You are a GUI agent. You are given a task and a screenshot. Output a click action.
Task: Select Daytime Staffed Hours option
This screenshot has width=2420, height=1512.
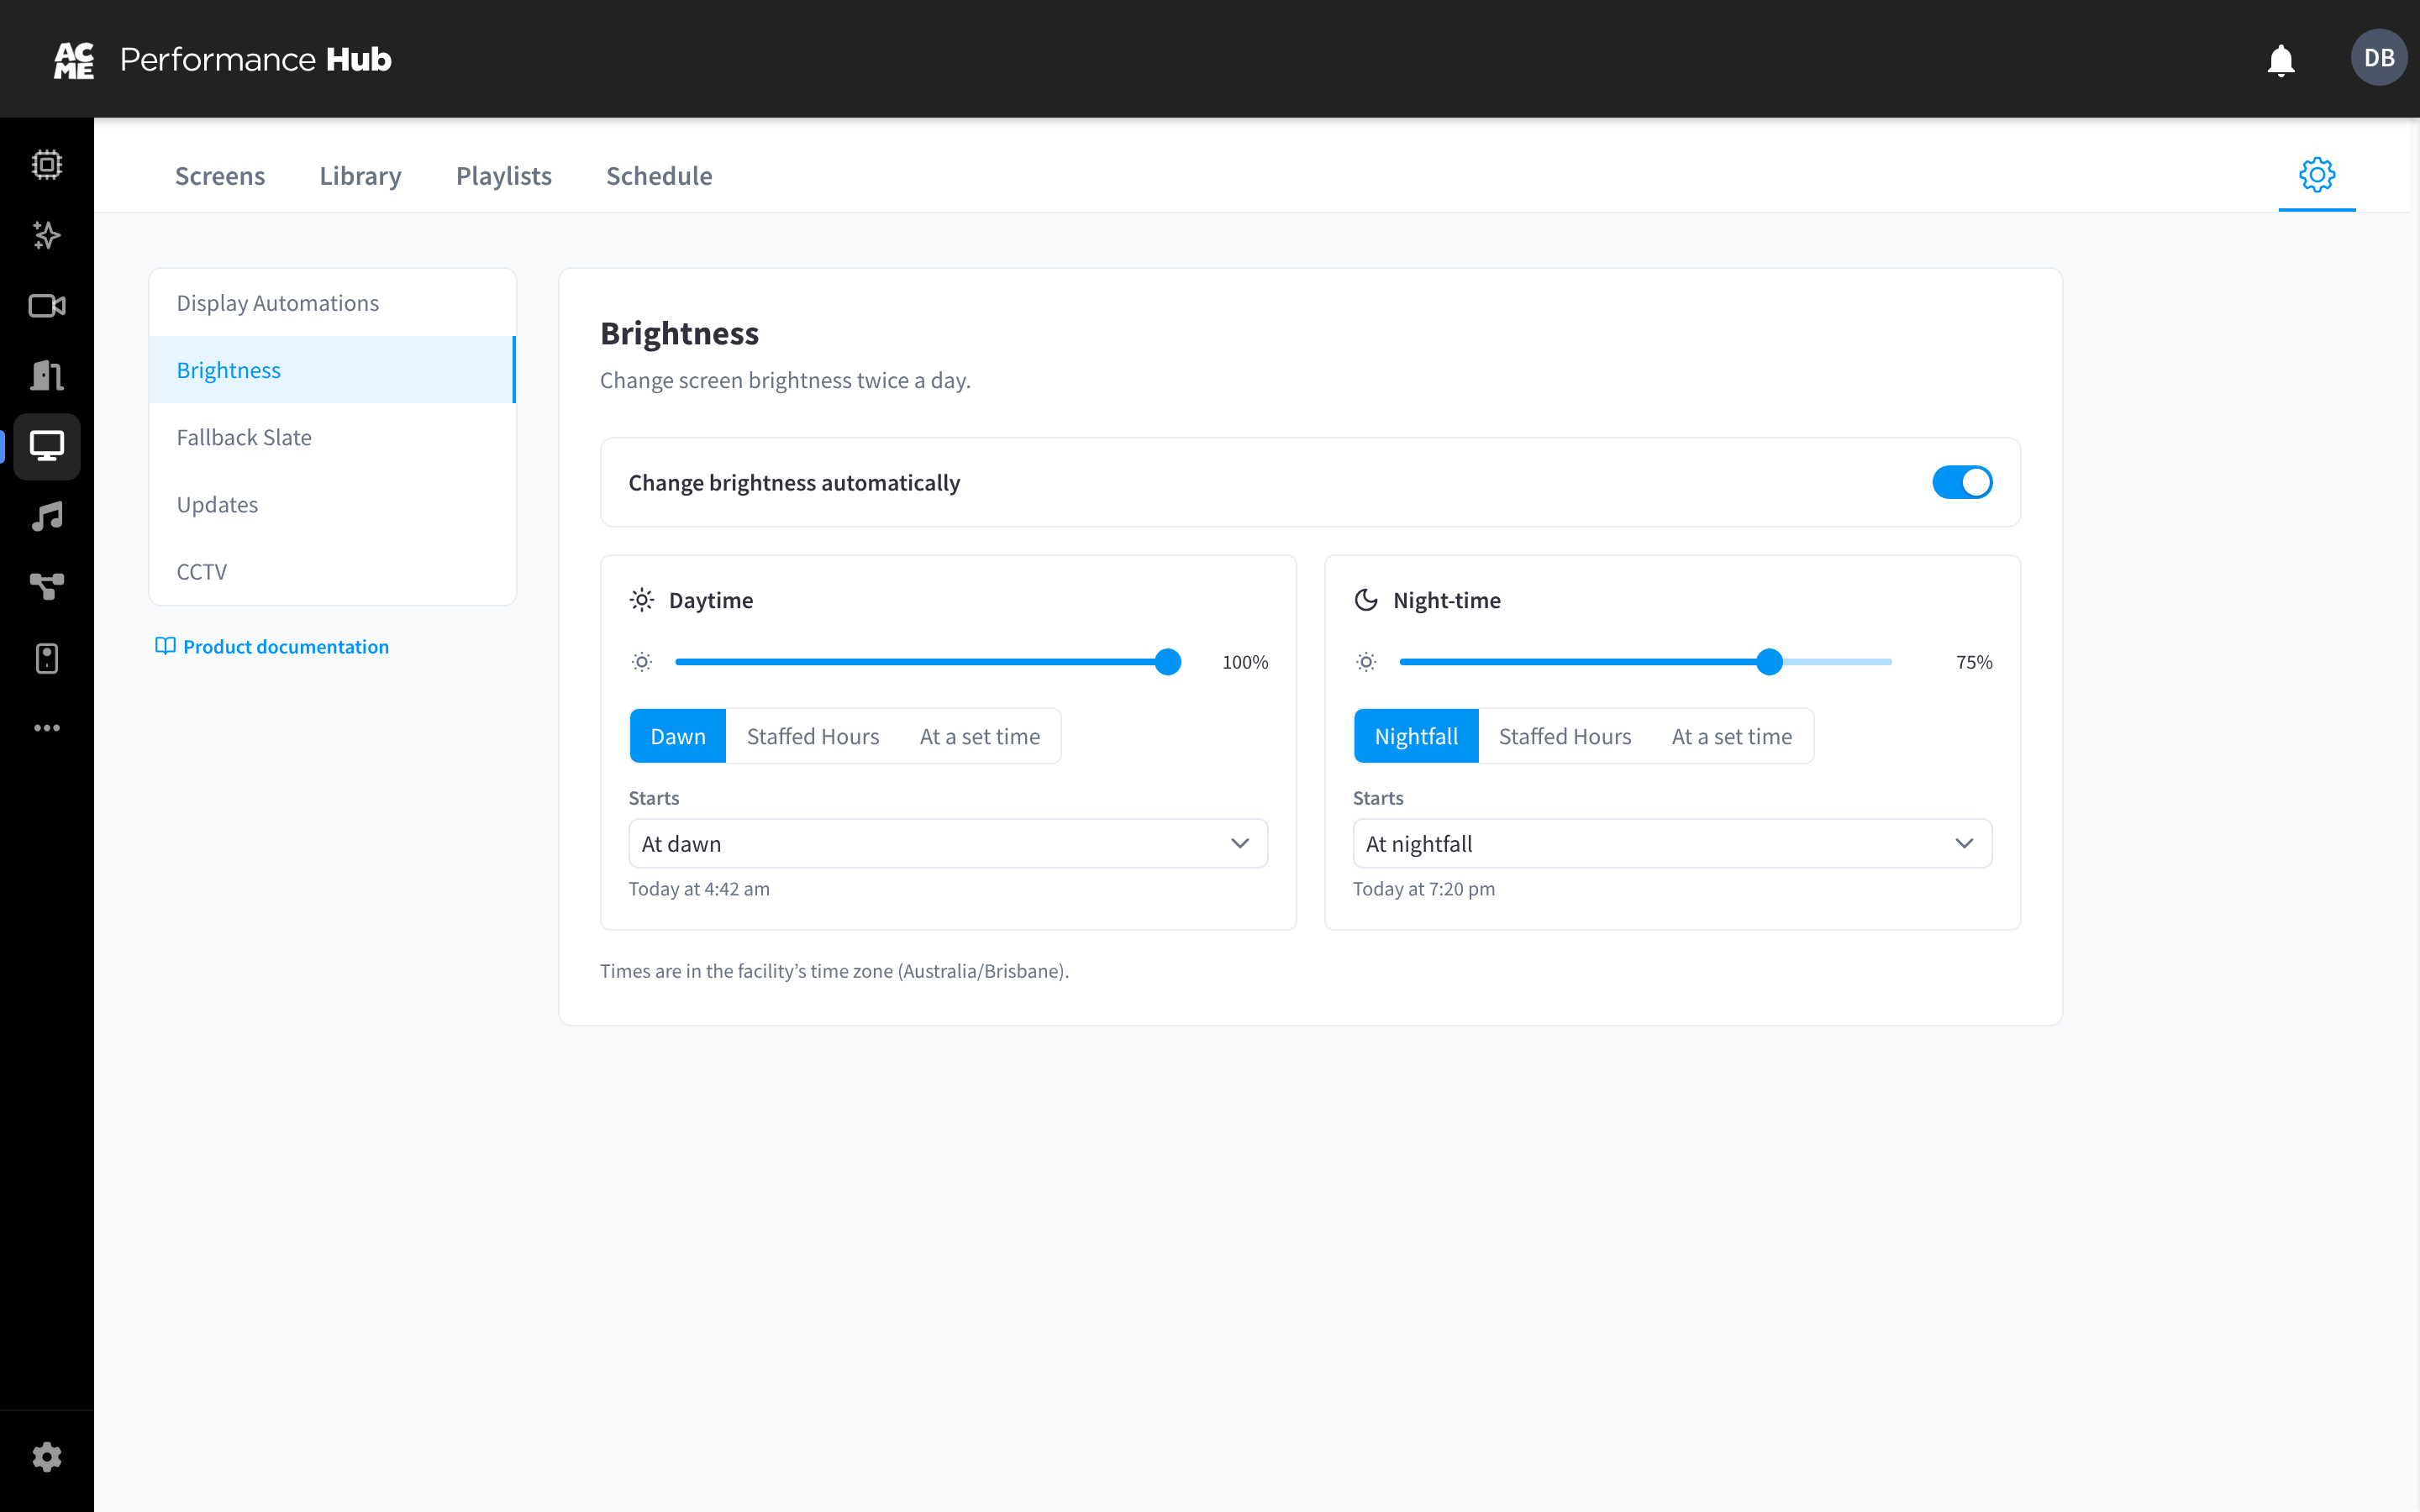813,736
